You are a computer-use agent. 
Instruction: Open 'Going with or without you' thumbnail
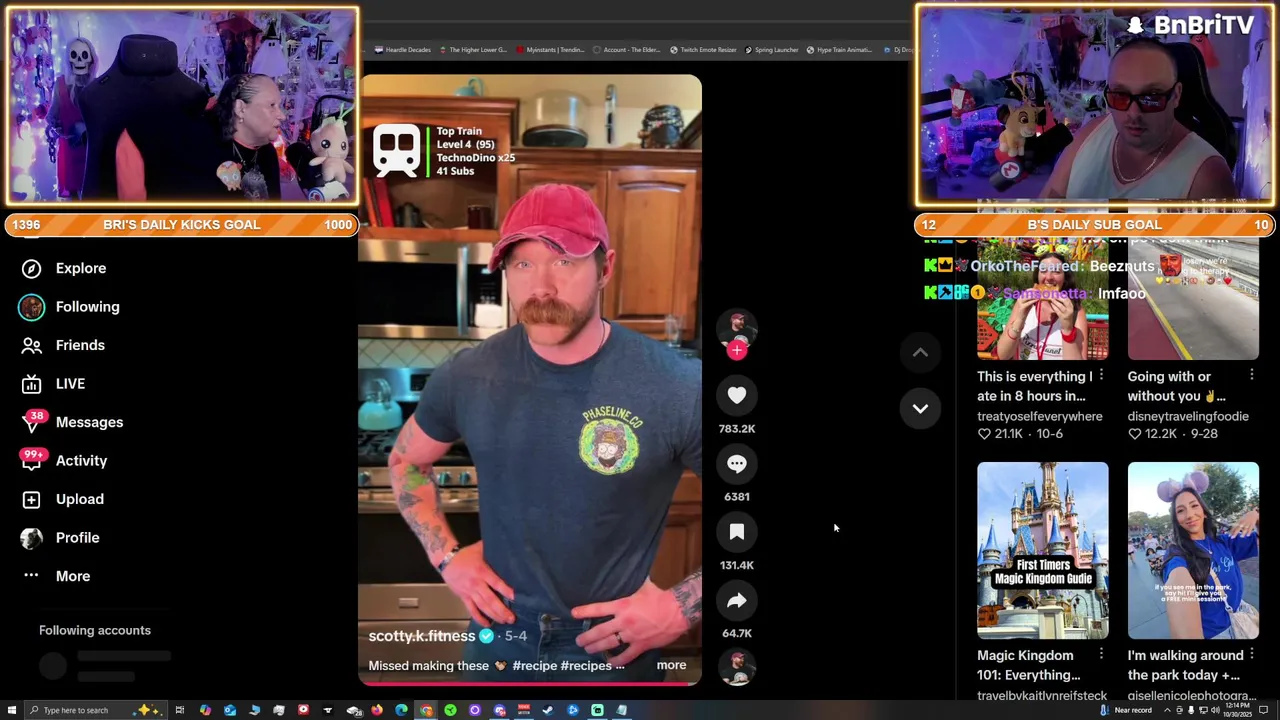pos(1193,300)
